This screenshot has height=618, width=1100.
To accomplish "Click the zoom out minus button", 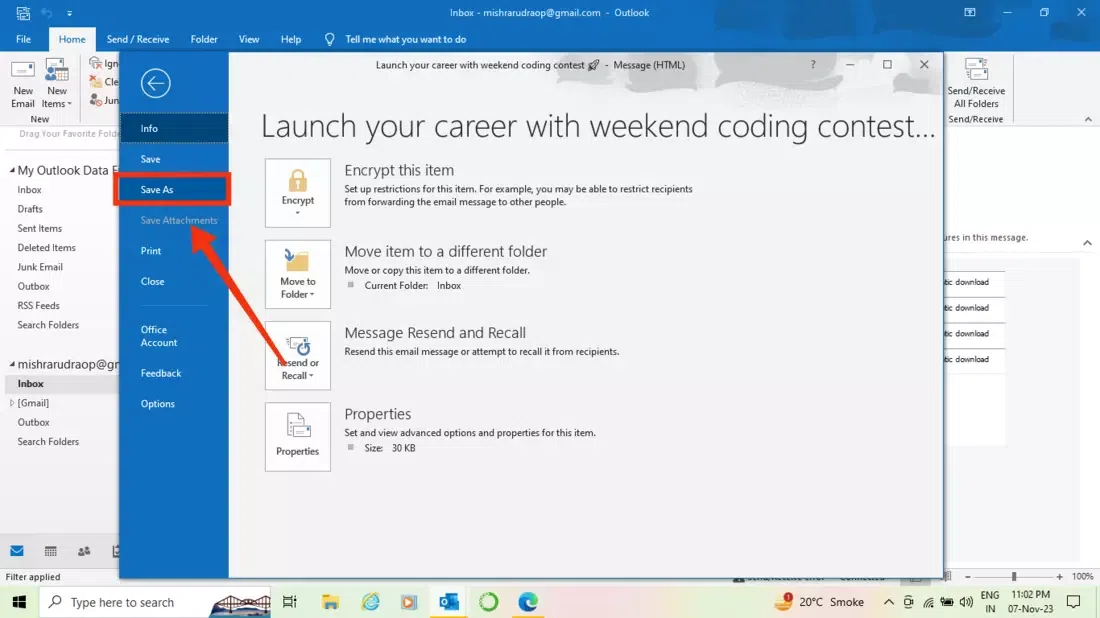I will coord(968,577).
